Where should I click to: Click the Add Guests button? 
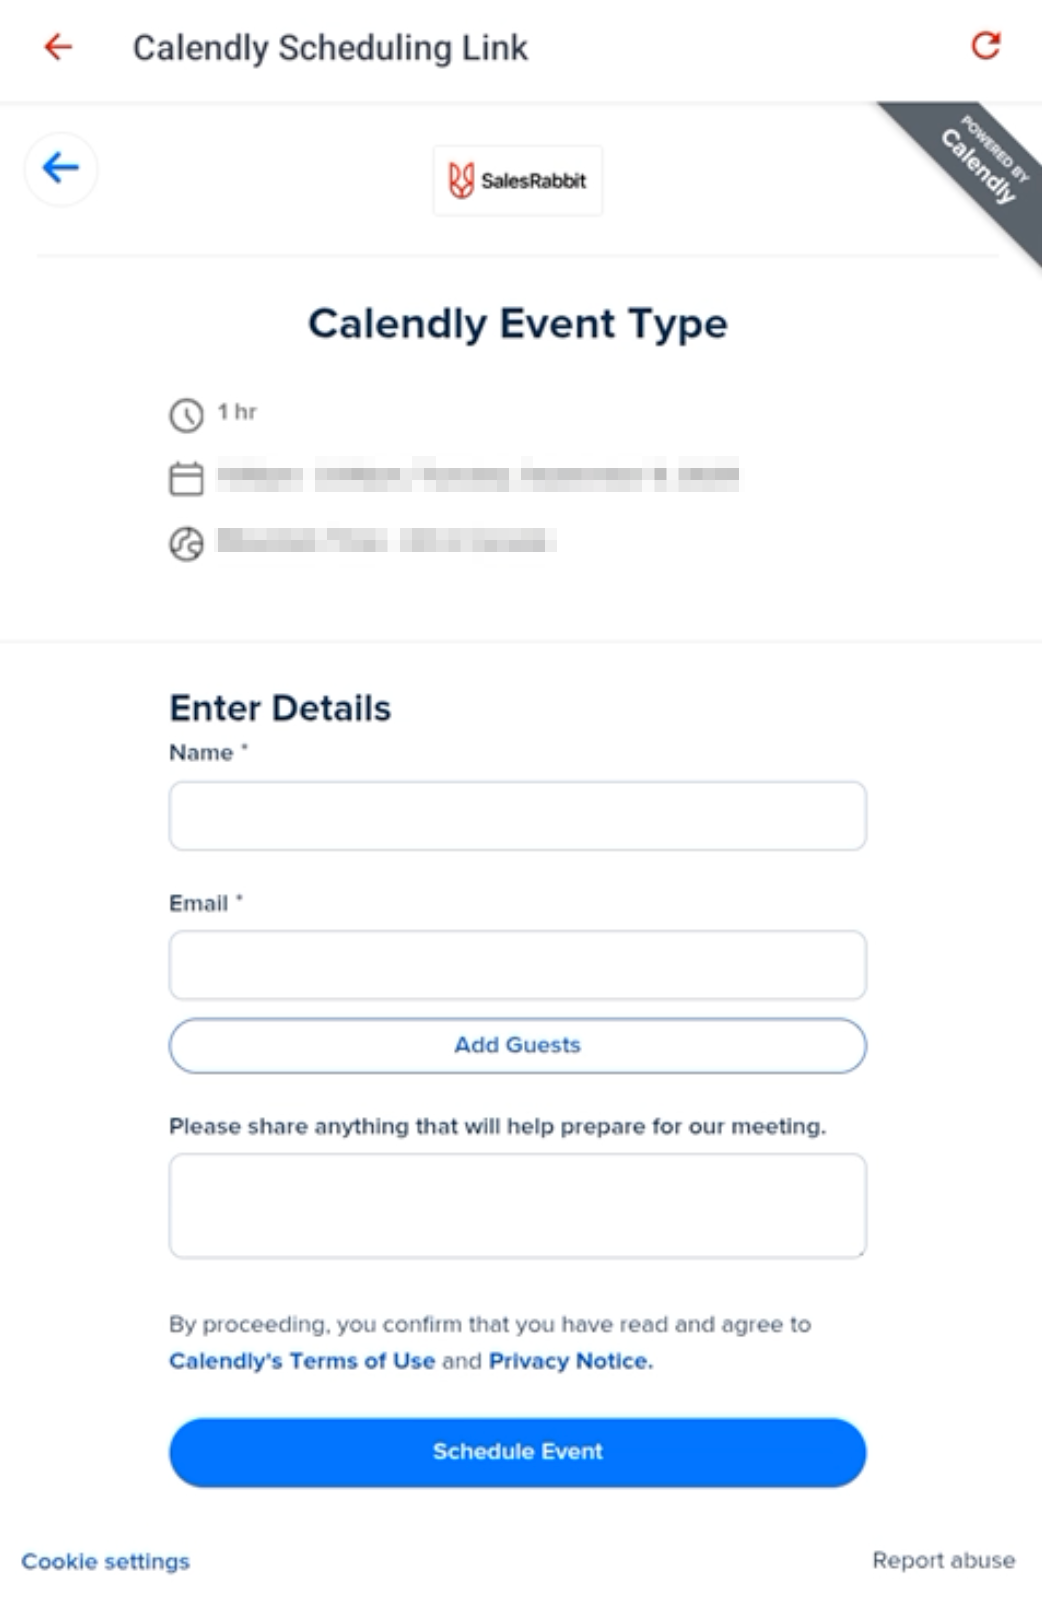[517, 1045]
